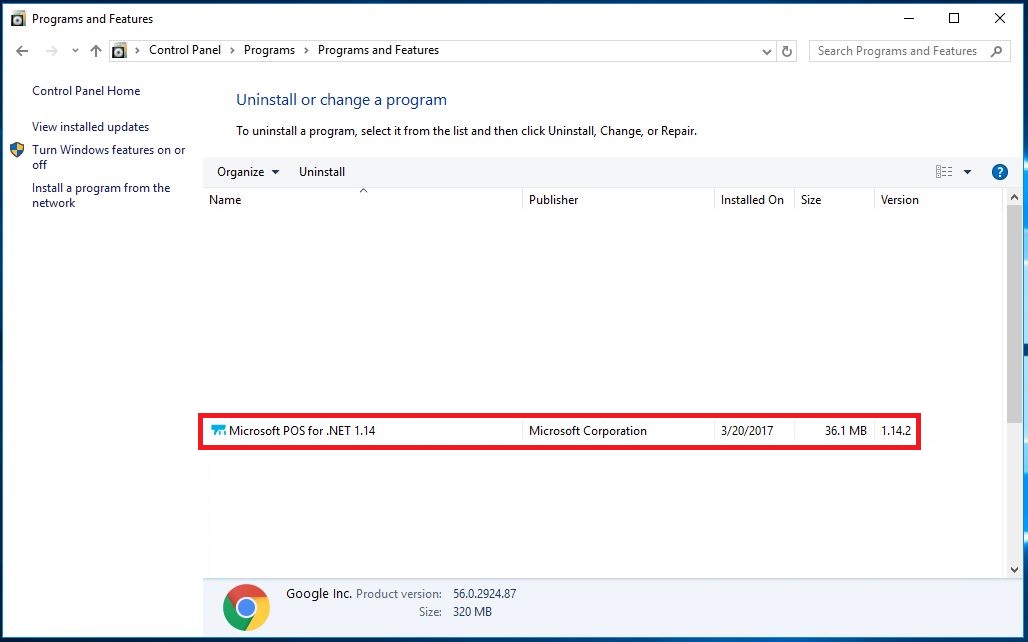Click the Google Chrome icon in details pane
The image size is (1028, 642).
pos(246,607)
